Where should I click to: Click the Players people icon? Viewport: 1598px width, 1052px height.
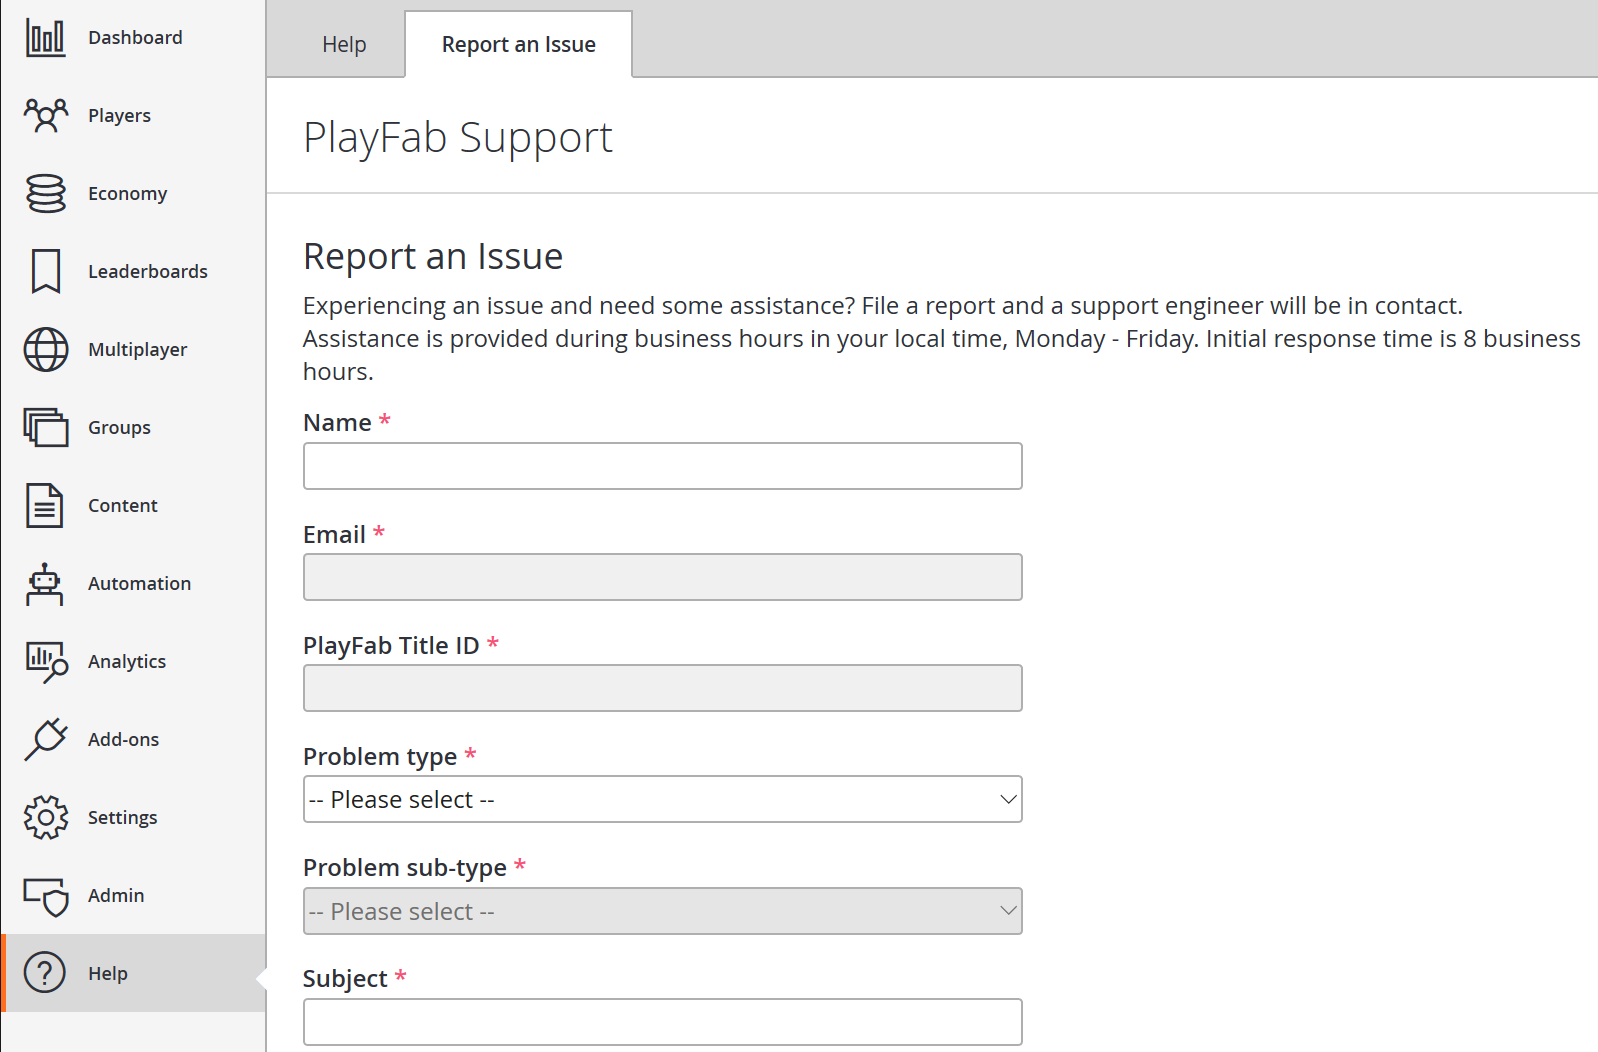coord(45,116)
